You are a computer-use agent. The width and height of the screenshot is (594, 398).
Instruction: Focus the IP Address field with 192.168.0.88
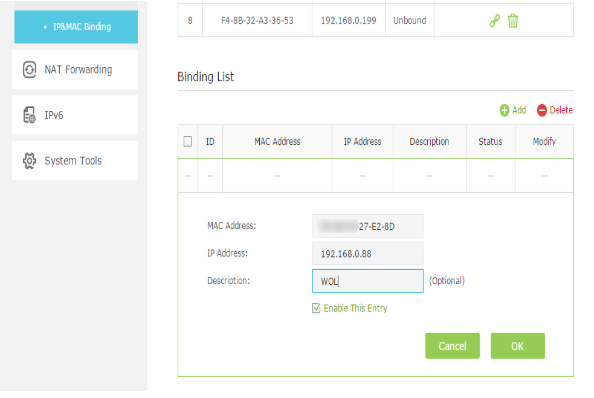point(368,253)
